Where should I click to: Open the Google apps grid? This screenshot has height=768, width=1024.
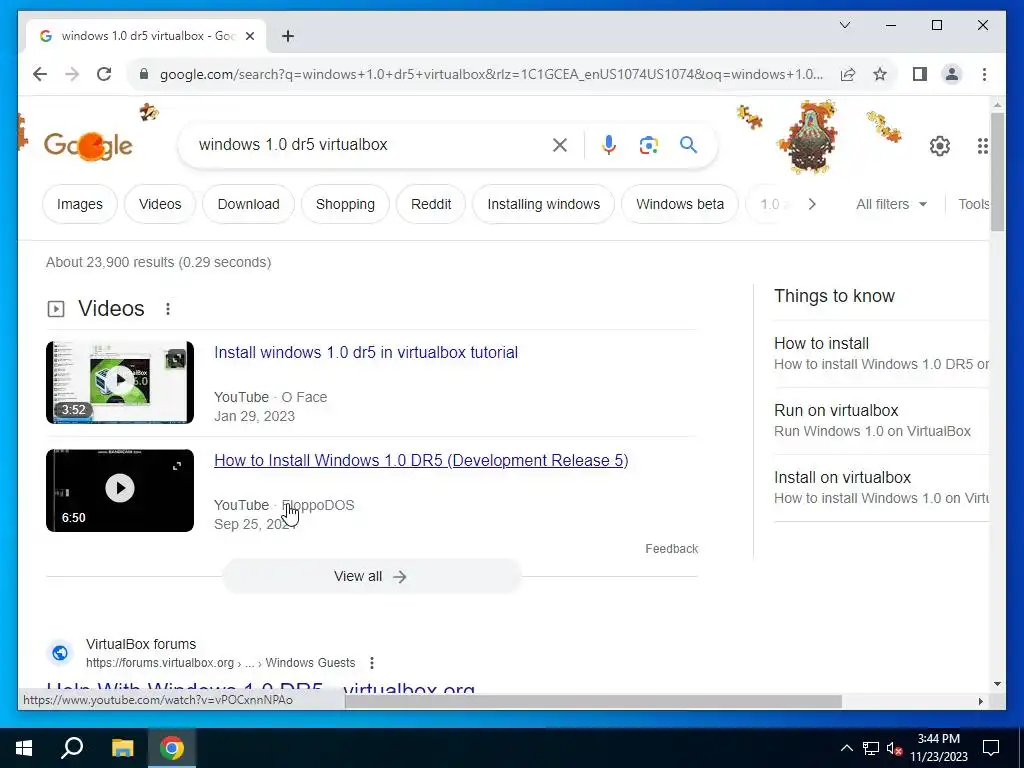pyautogui.click(x=982, y=146)
